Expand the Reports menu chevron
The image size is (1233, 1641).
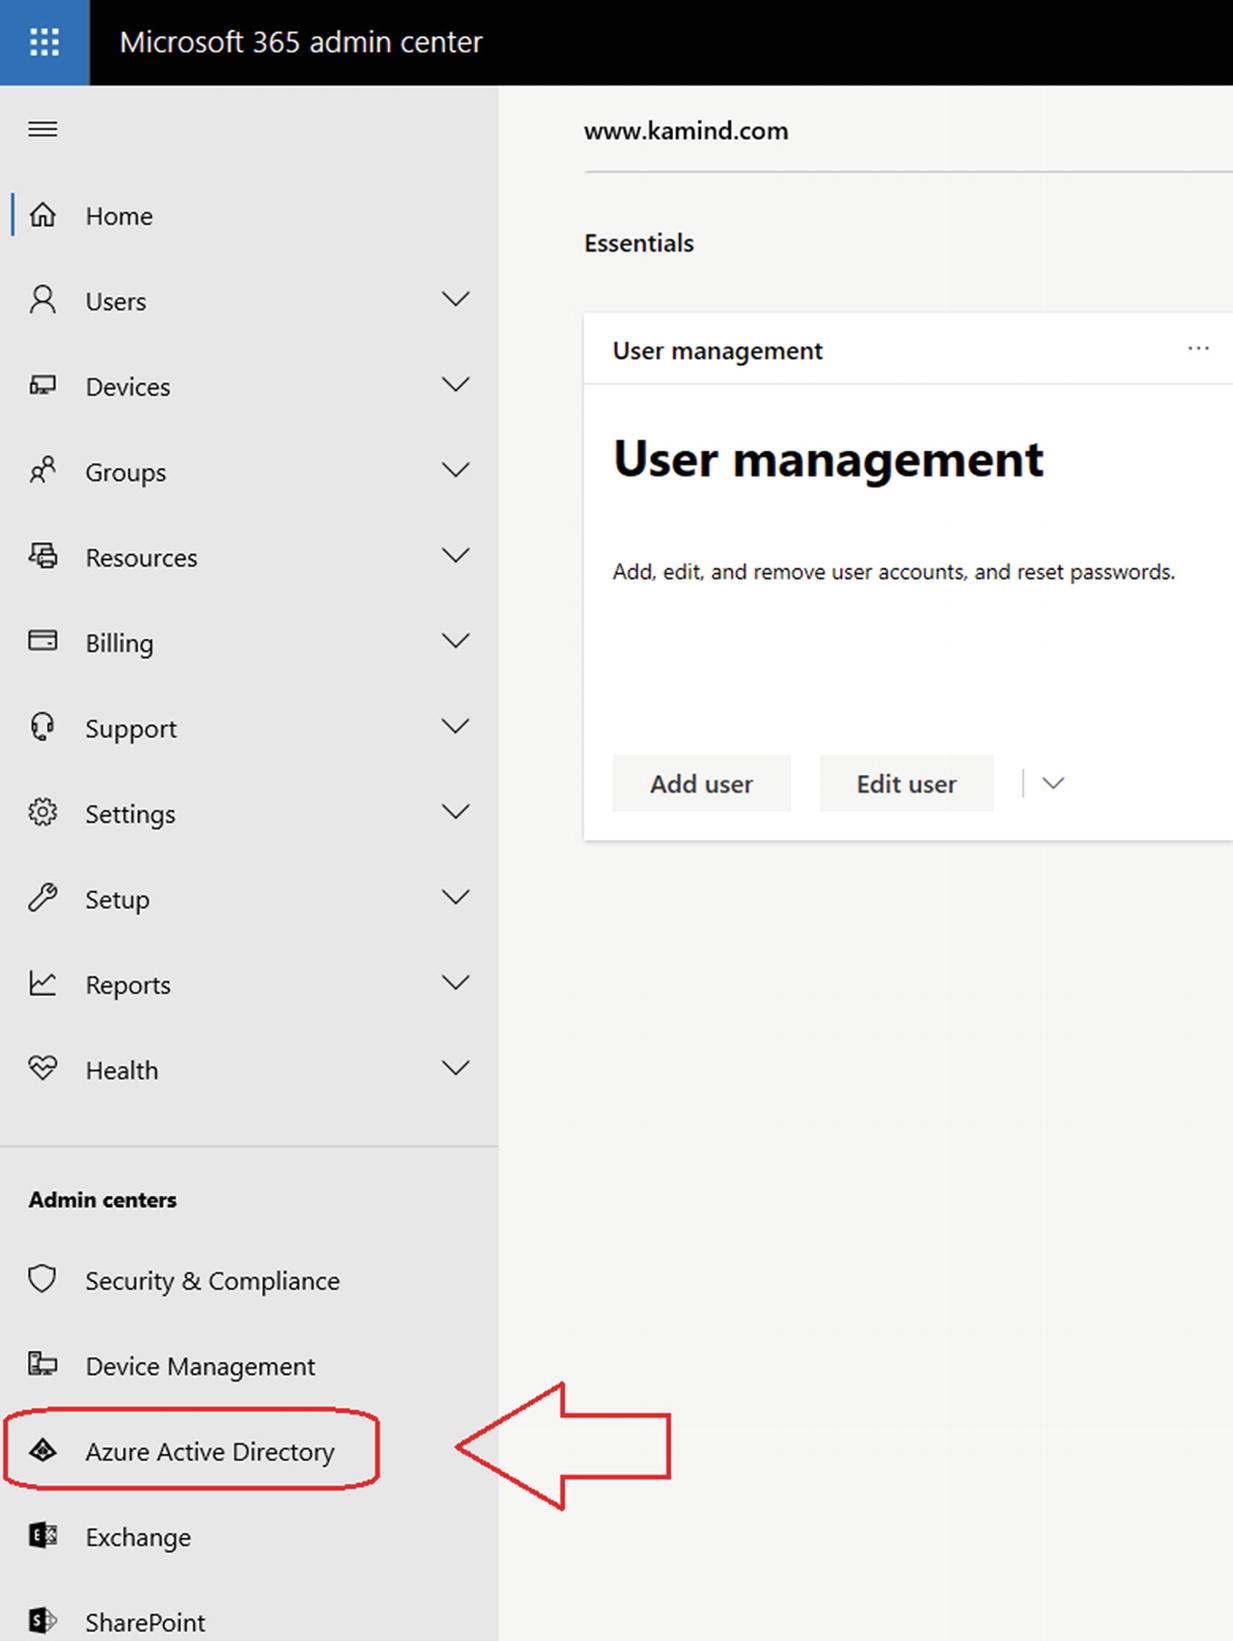tap(456, 983)
